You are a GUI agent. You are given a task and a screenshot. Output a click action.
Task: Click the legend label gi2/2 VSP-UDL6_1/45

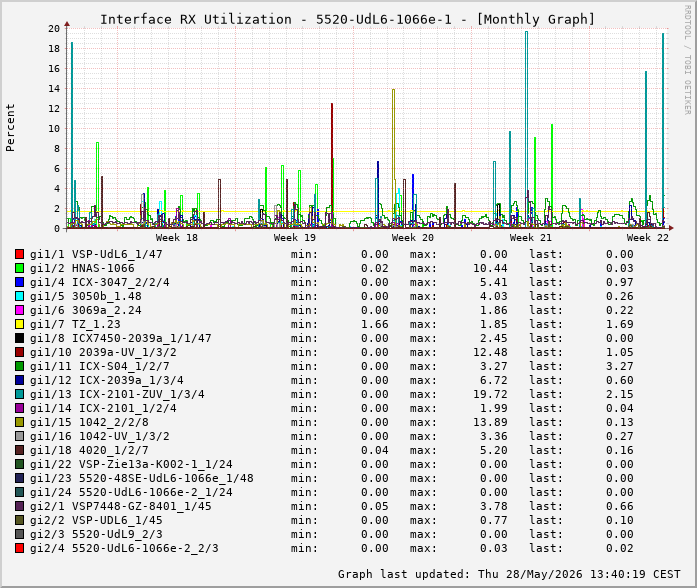click(96, 520)
